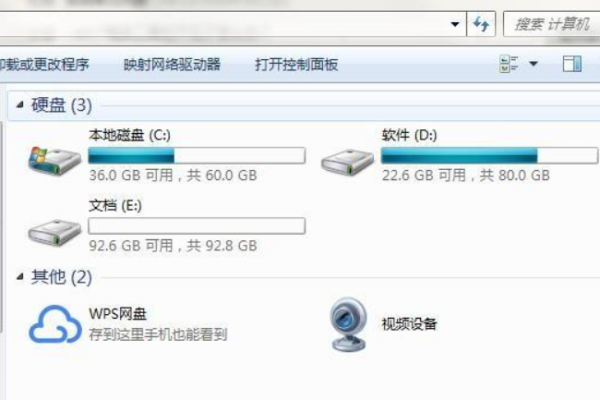This screenshot has width=600, height=400.
Task: Click the change view icon
Action: (x=509, y=64)
